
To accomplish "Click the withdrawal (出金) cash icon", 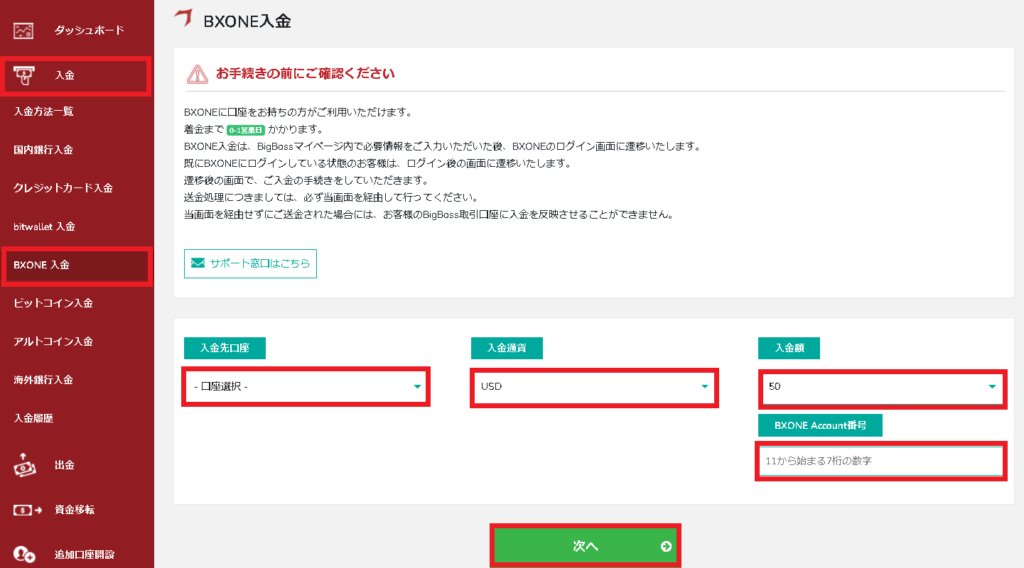I will pos(24,465).
